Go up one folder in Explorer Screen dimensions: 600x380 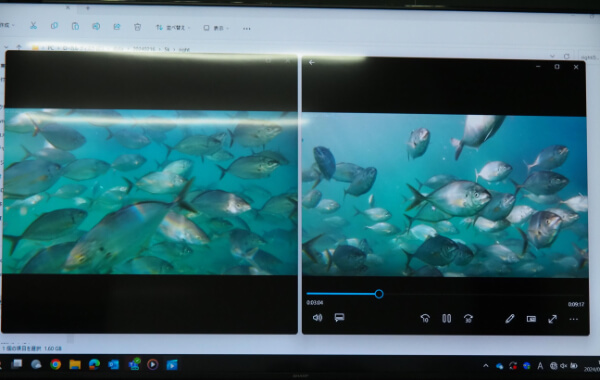point(19,47)
